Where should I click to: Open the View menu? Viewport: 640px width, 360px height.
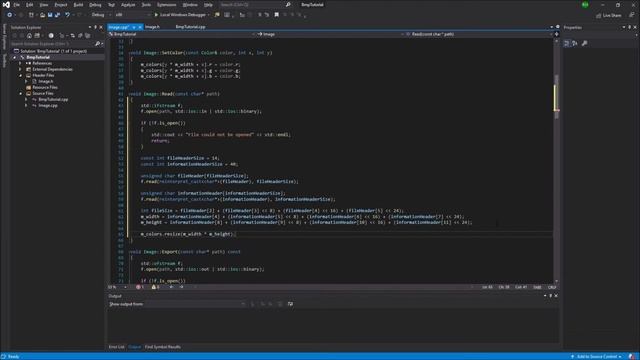(x=44, y=5)
